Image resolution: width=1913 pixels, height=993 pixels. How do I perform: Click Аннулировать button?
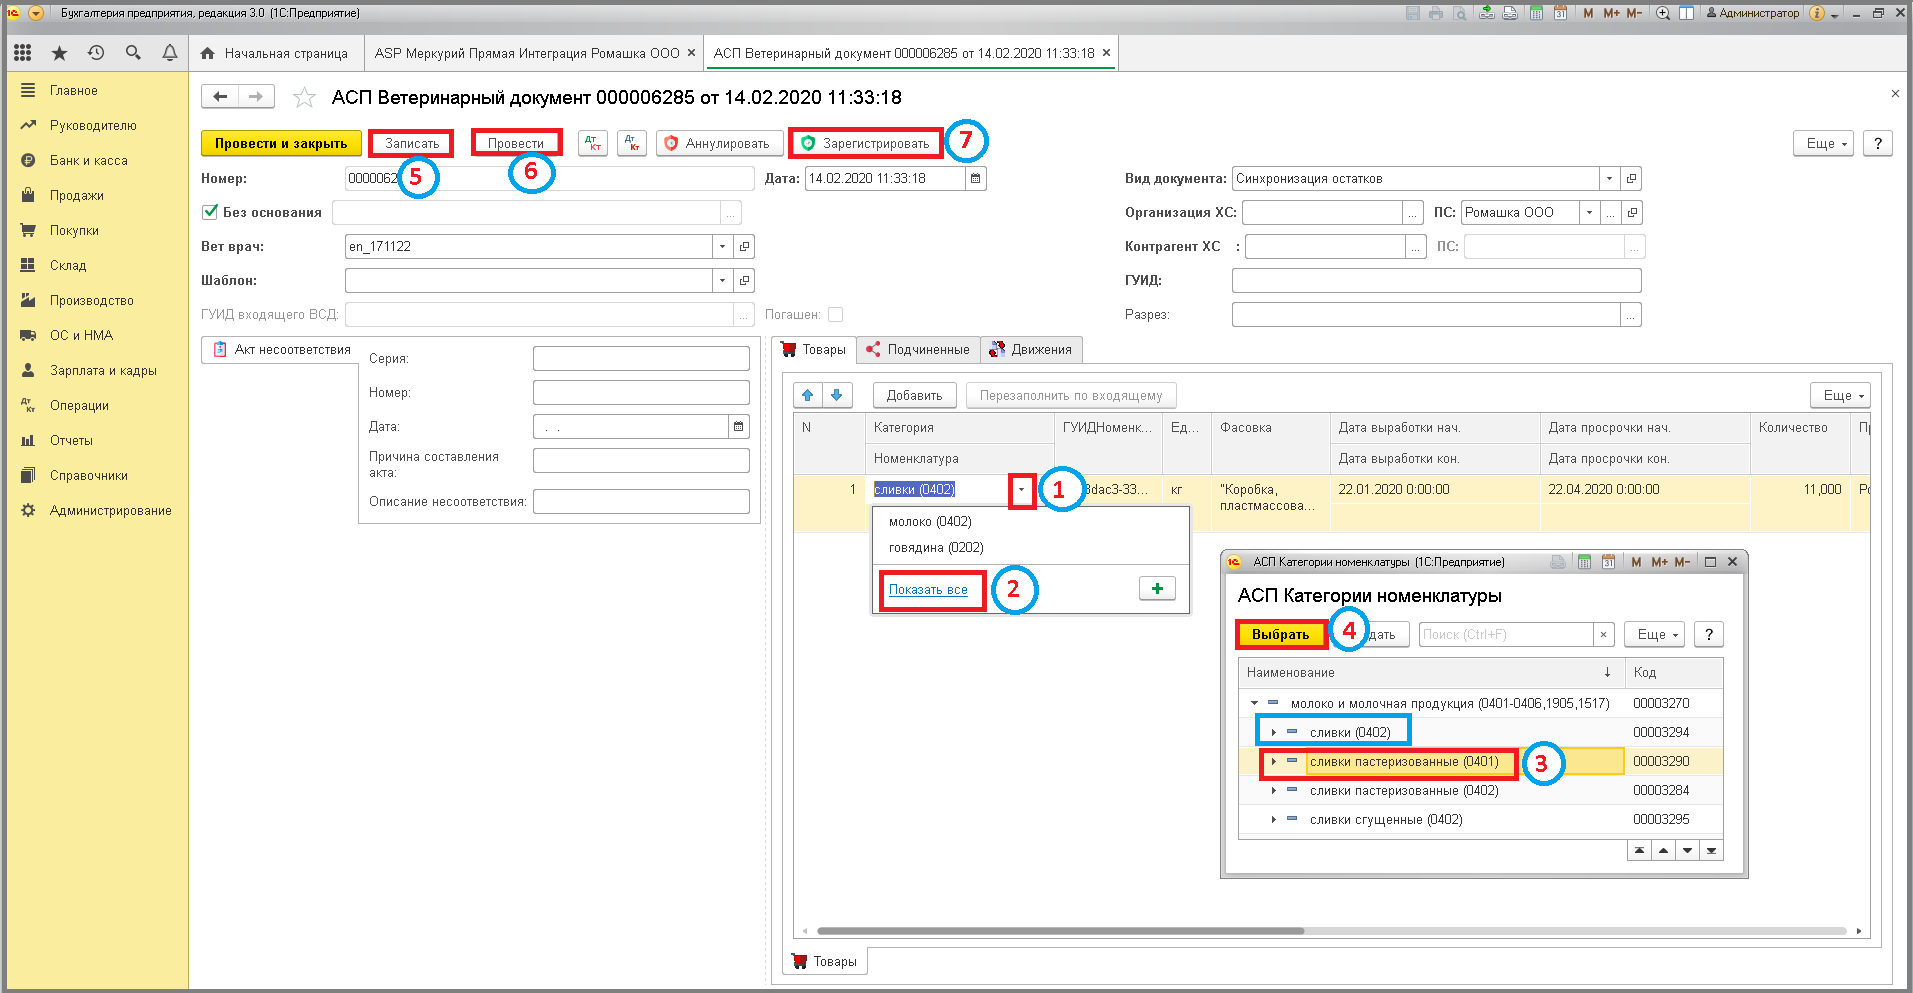pyautogui.click(x=719, y=143)
